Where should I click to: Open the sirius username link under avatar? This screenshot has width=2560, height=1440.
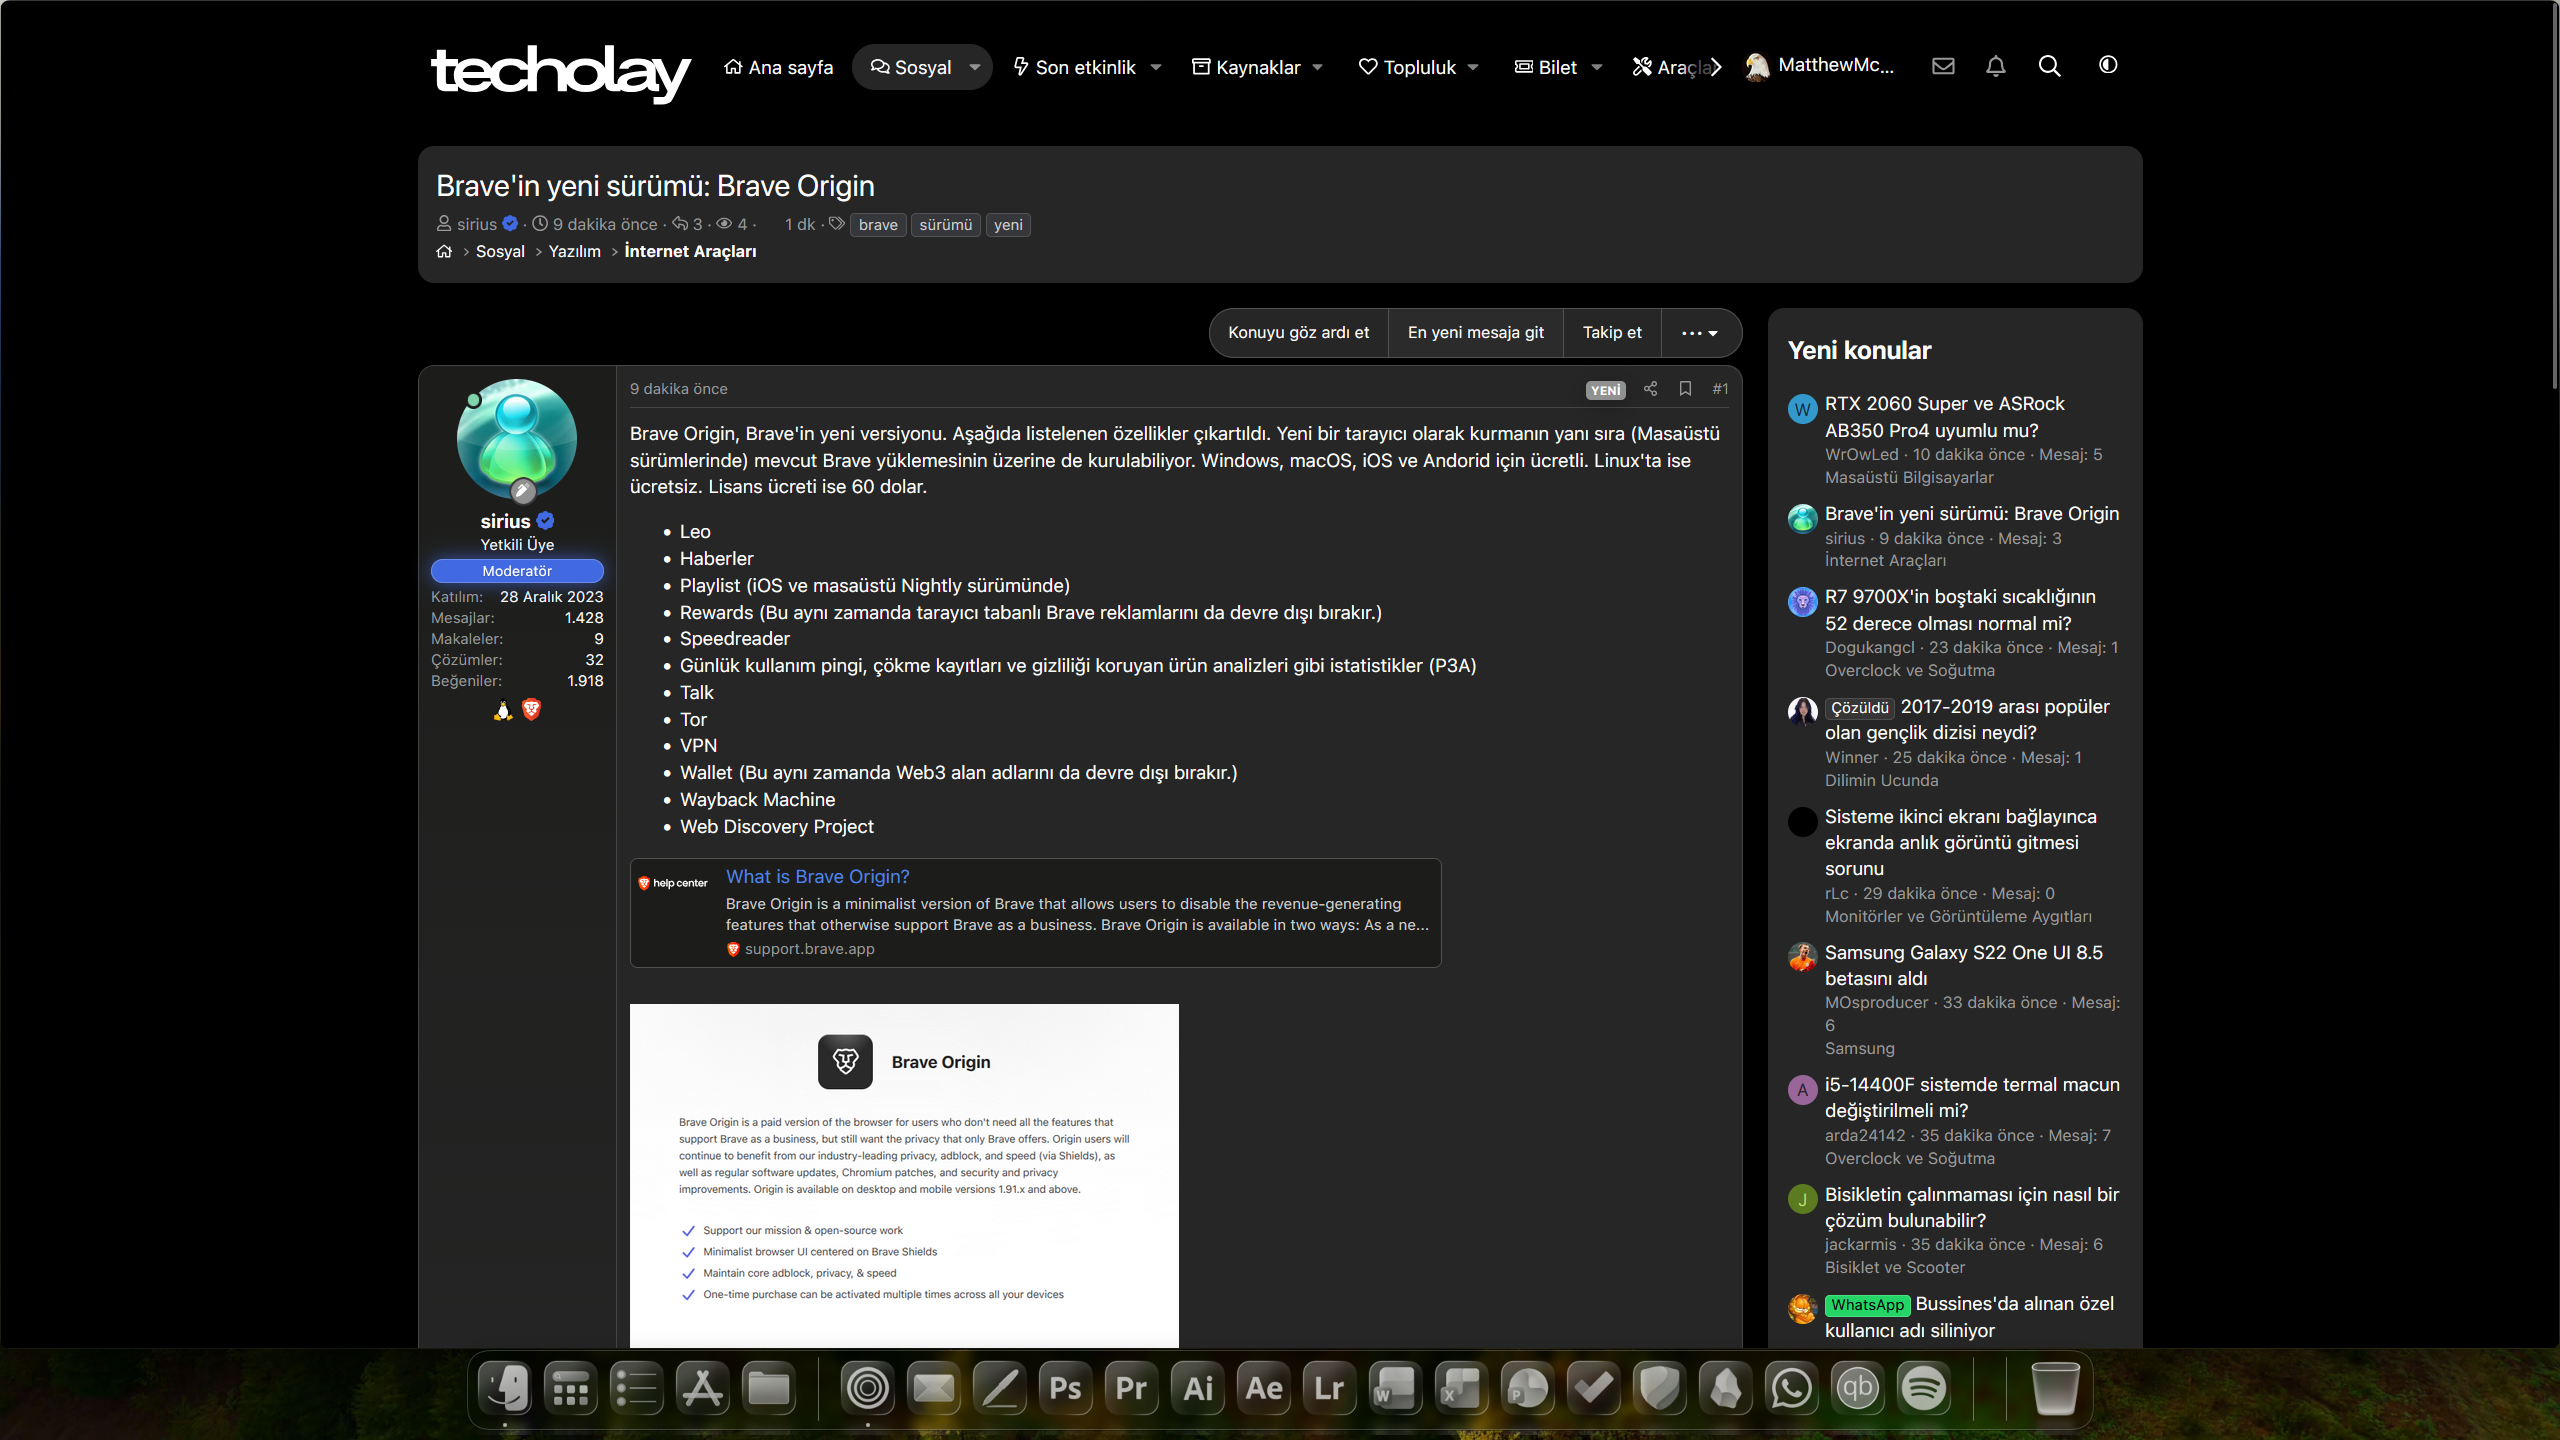click(505, 521)
